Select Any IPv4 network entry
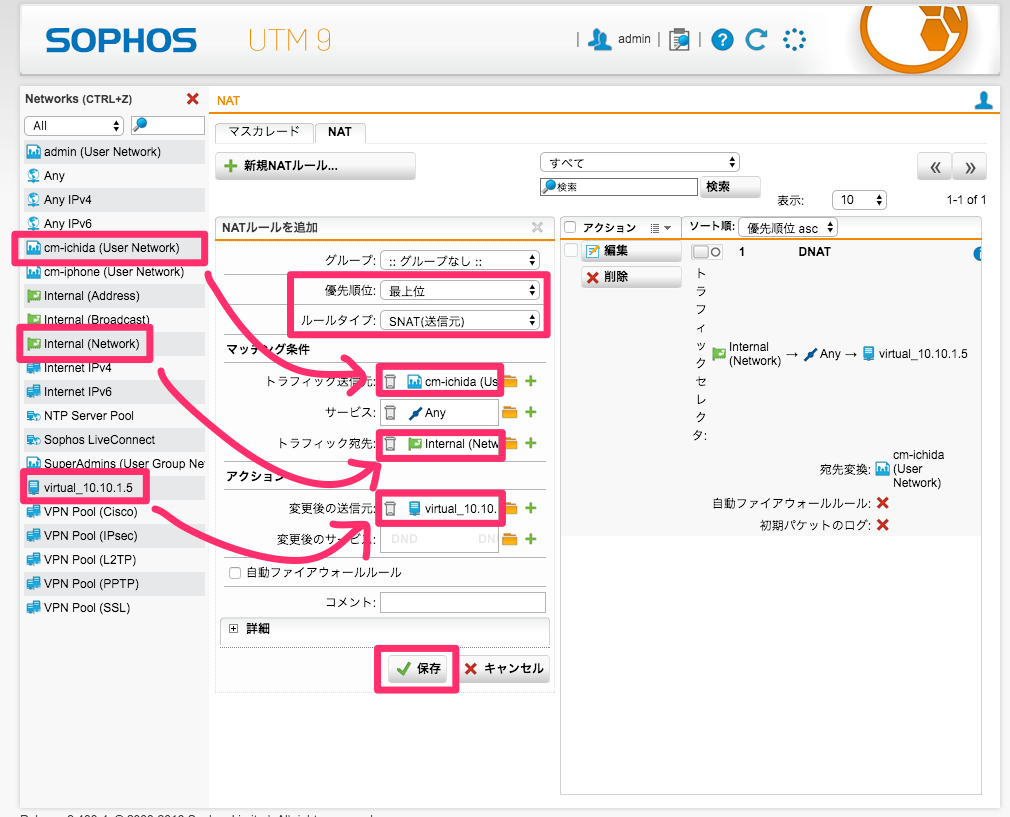Image resolution: width=1010 pixels, height=817 pixels. [x=114, y=200]
